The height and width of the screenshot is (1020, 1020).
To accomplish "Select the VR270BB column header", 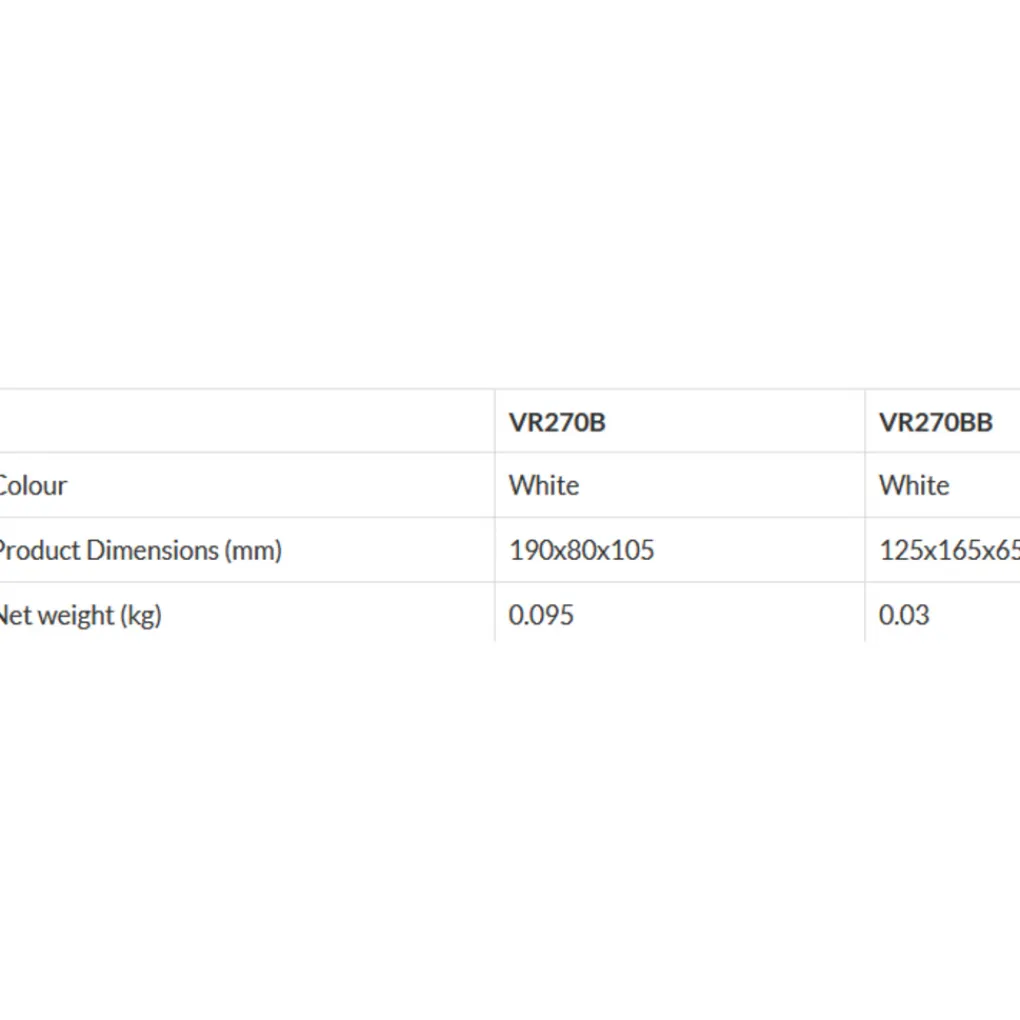I will coord(935,422).
